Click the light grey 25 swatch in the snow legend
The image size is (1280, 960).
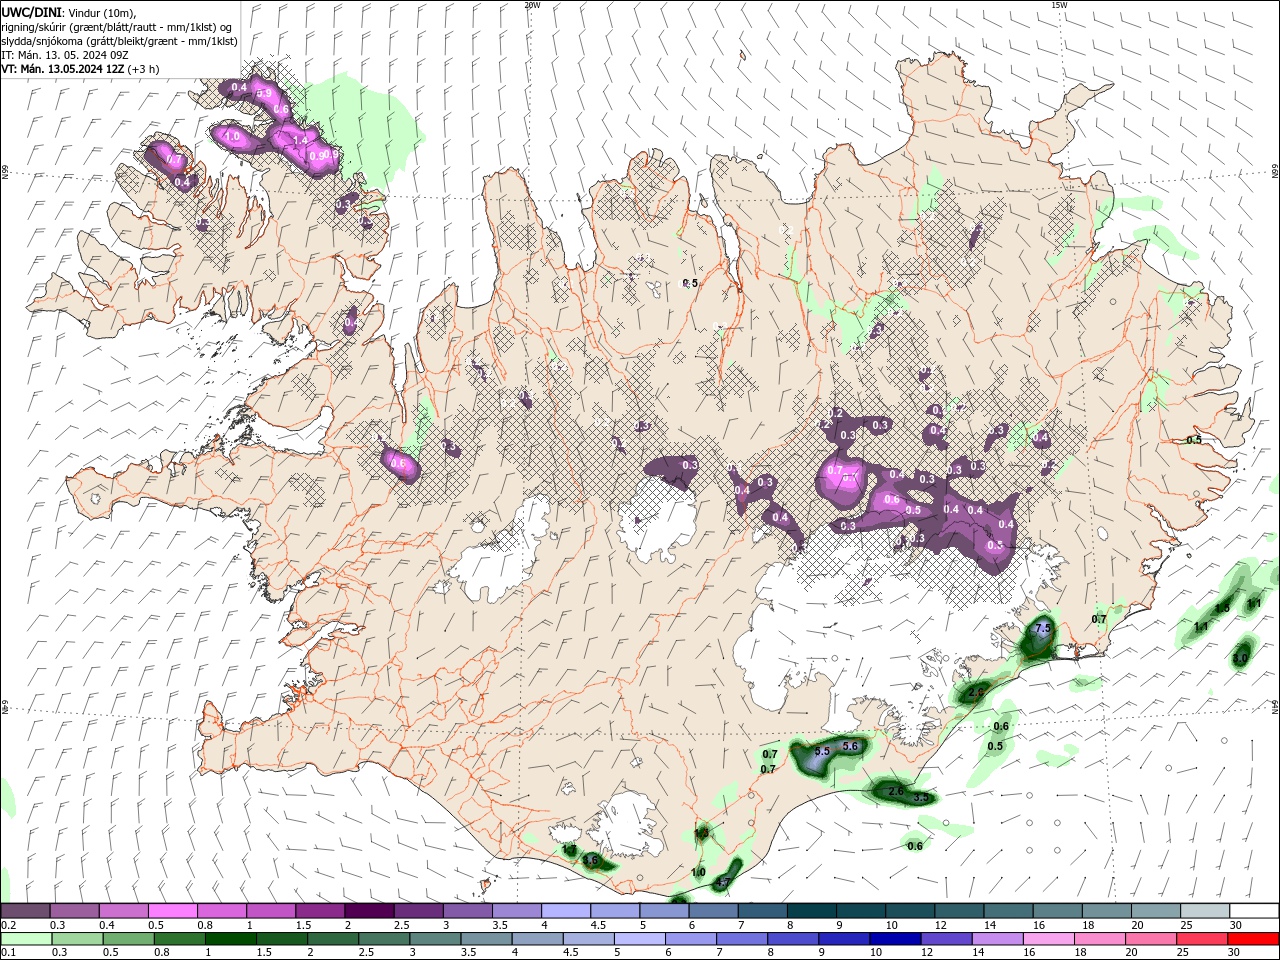pos(1204,911)
